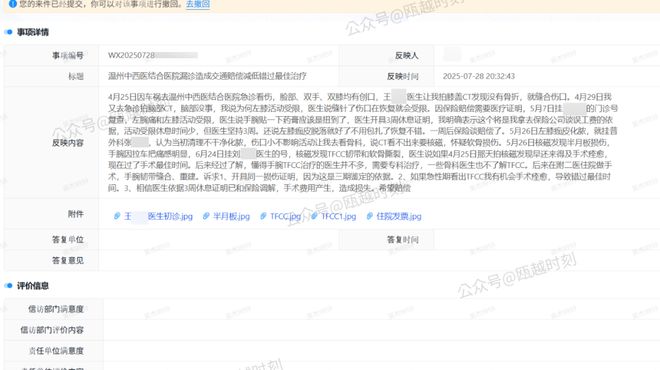Click the paperclip icon beside 半月板.jpg

point(206,216)
